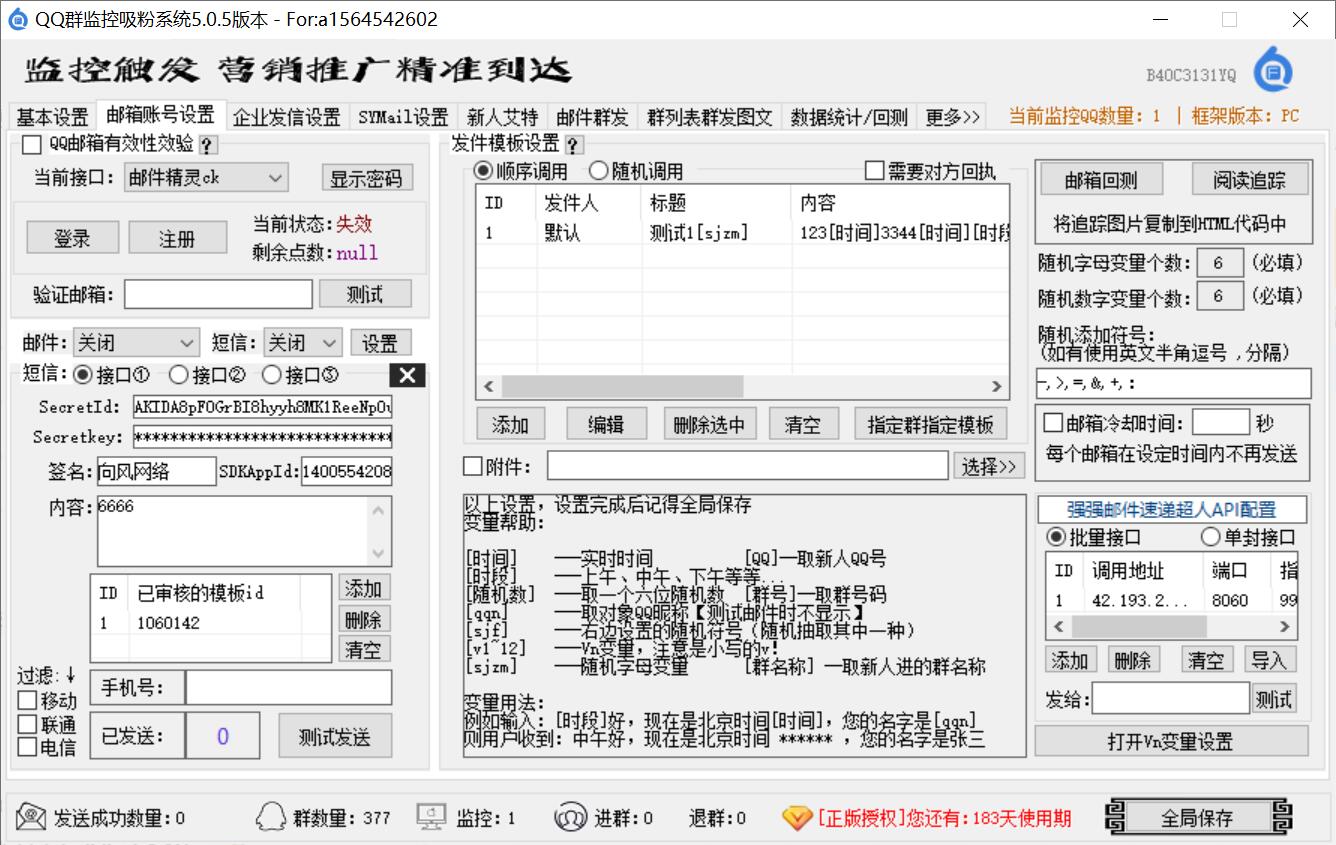This screenshot has width=1336, height=845.
Task: Expand the 短信 dropdown set to 关闭
Action: tap(303, 343)
